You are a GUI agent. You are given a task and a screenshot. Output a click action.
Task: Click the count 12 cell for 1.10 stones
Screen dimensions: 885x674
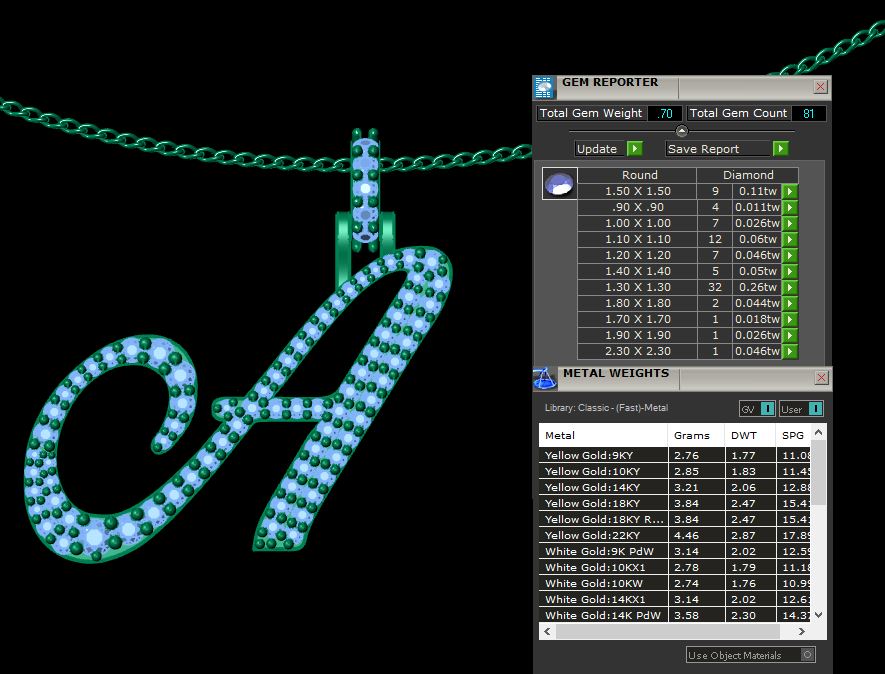tap(715, 239)
